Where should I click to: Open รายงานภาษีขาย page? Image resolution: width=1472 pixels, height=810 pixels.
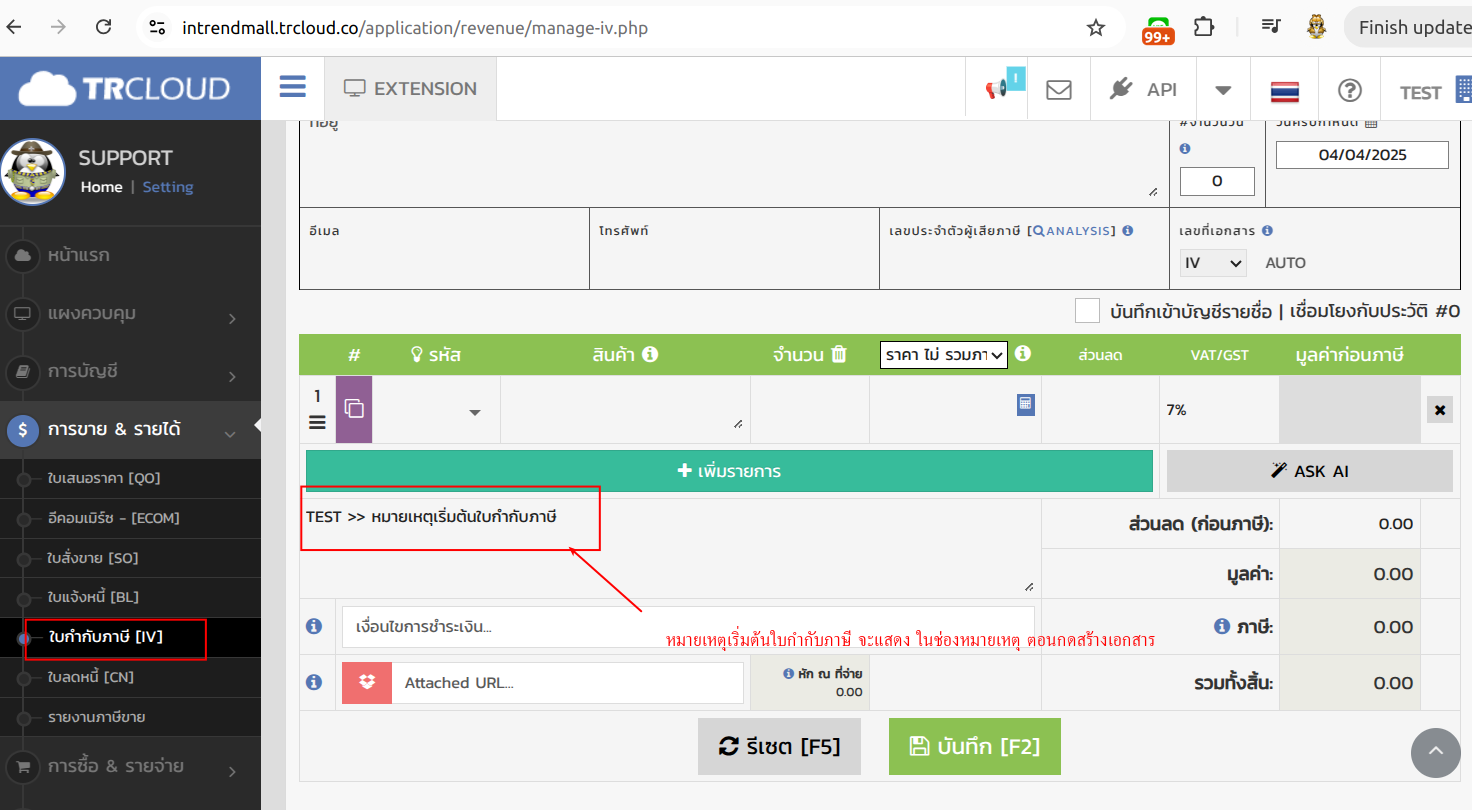tap(97, 717)
